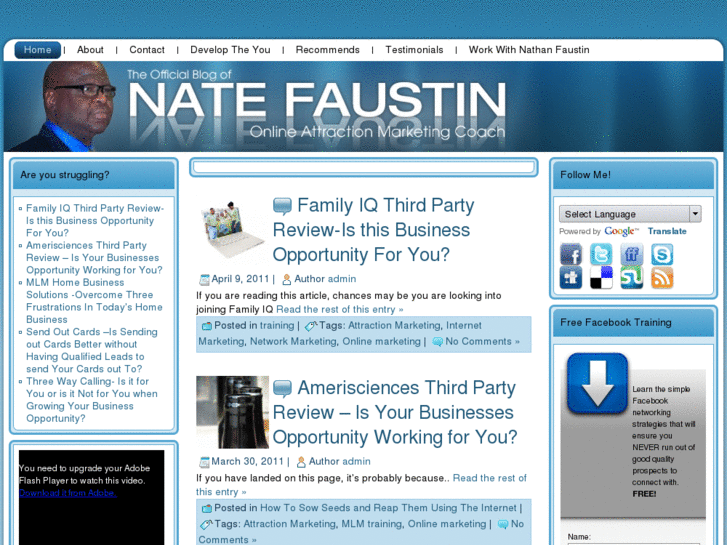Viewport: 727px width, 545px height.
Task: Open the StumbleUpon icon
Action: (x=631, y=277)
